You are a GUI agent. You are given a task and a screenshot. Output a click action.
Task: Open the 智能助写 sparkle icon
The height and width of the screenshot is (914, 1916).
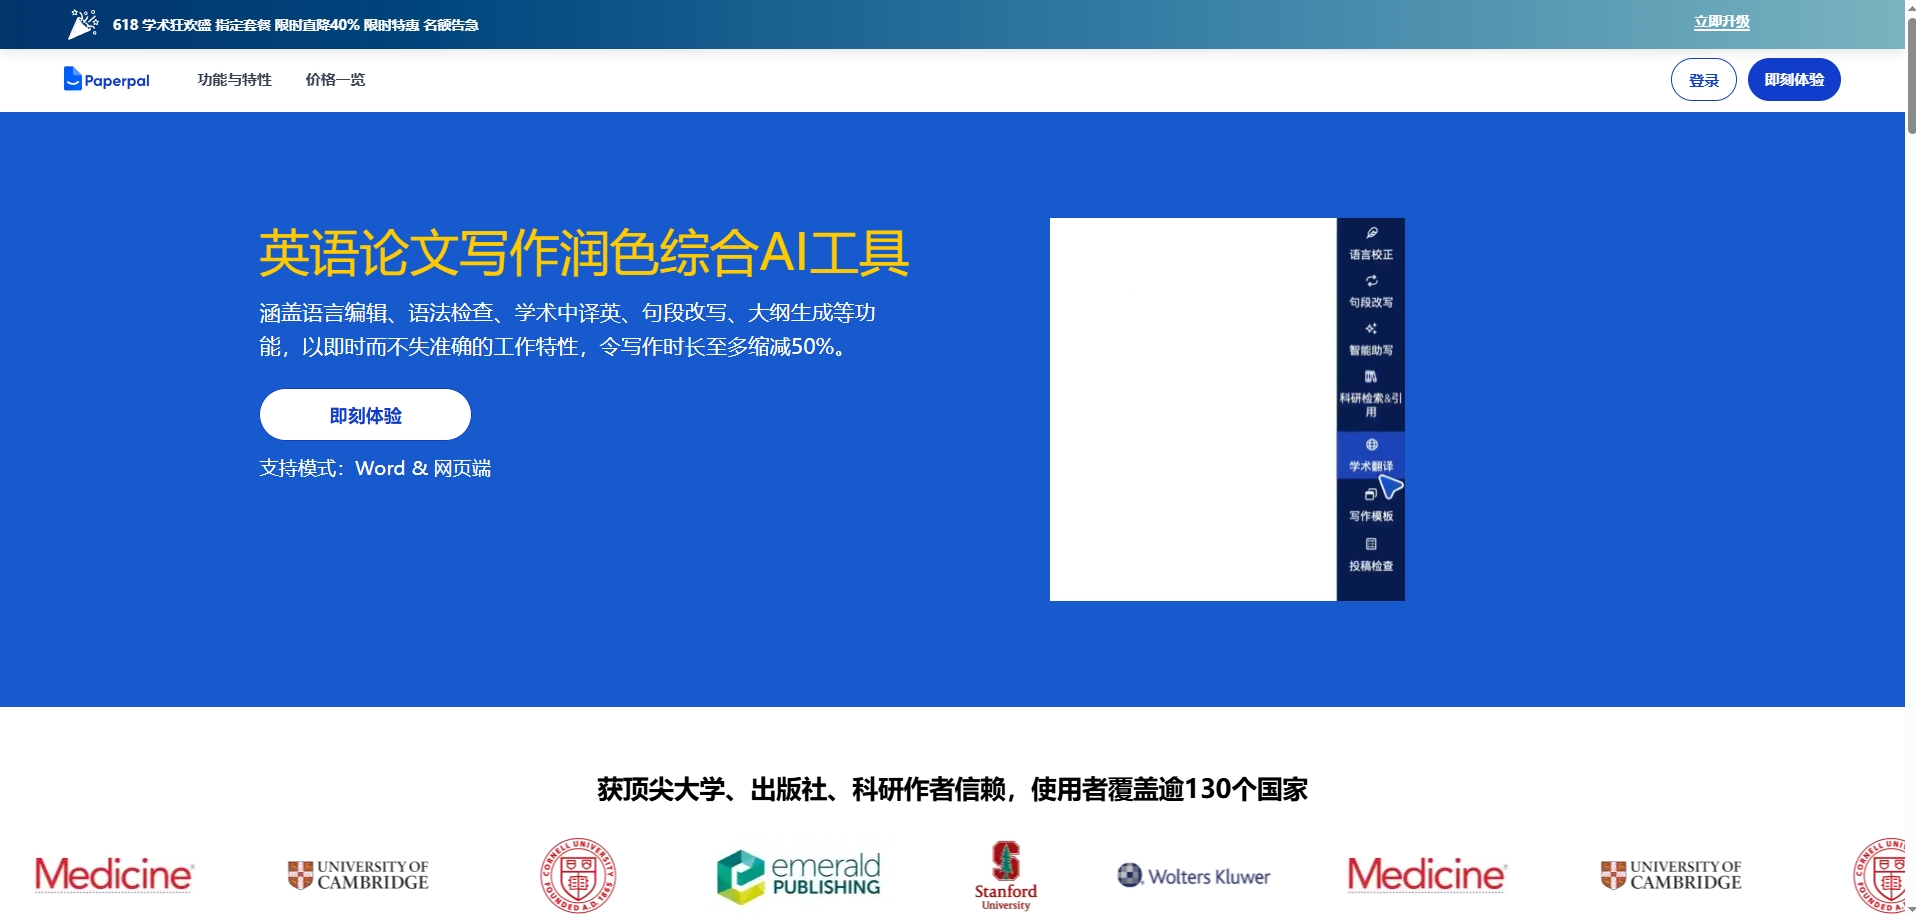tap(1371, 329)
